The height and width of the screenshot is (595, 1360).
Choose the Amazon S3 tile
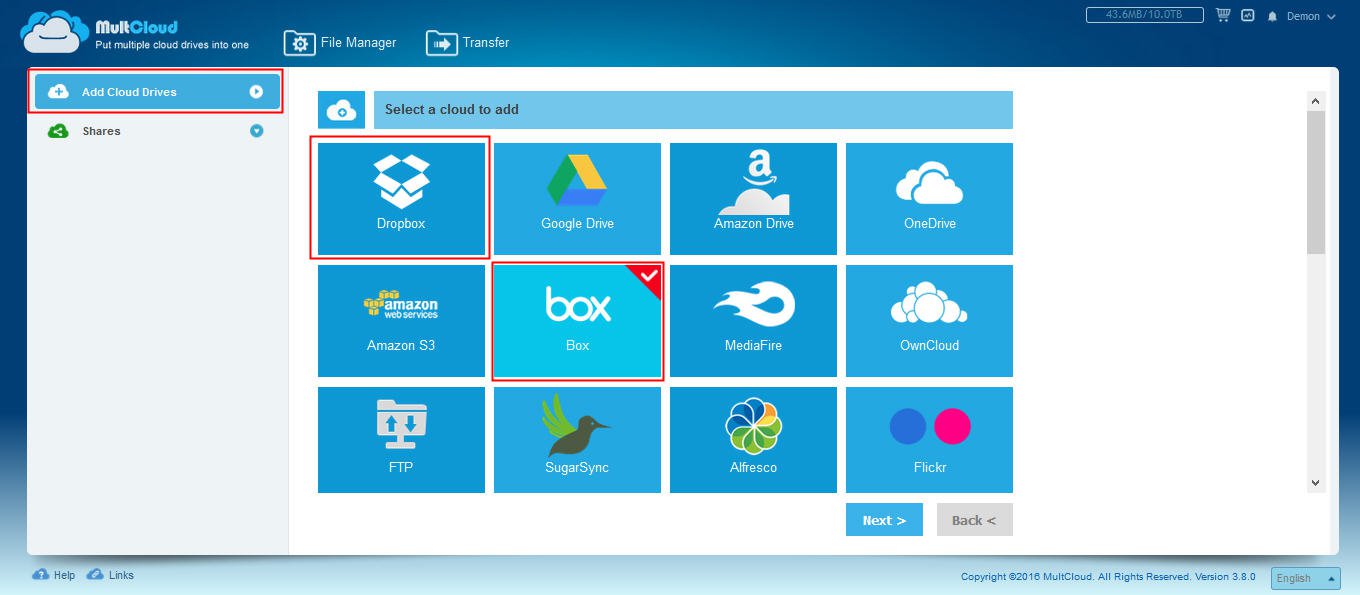pyautogui.click(x=401, y=320)
